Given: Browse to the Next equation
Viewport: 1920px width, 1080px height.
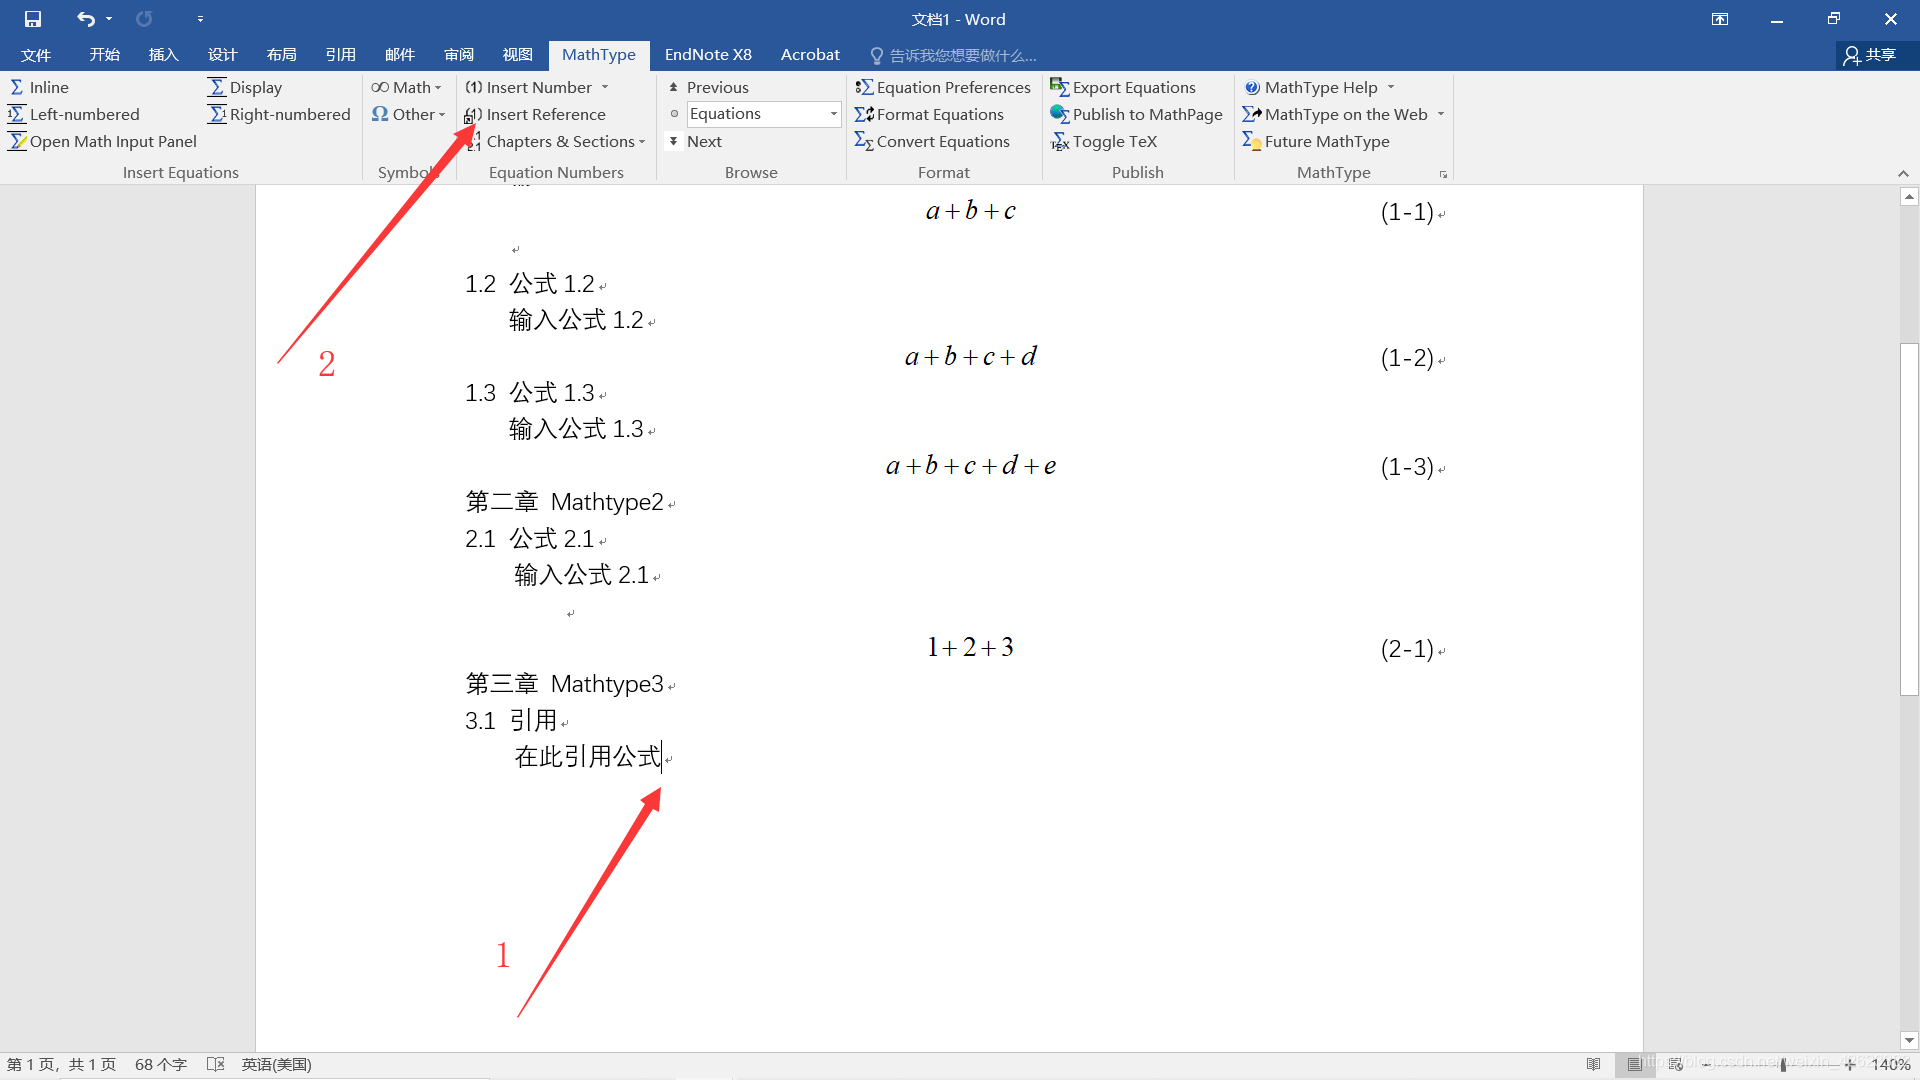Looking at the screenshot, I should tap(702, 141).
